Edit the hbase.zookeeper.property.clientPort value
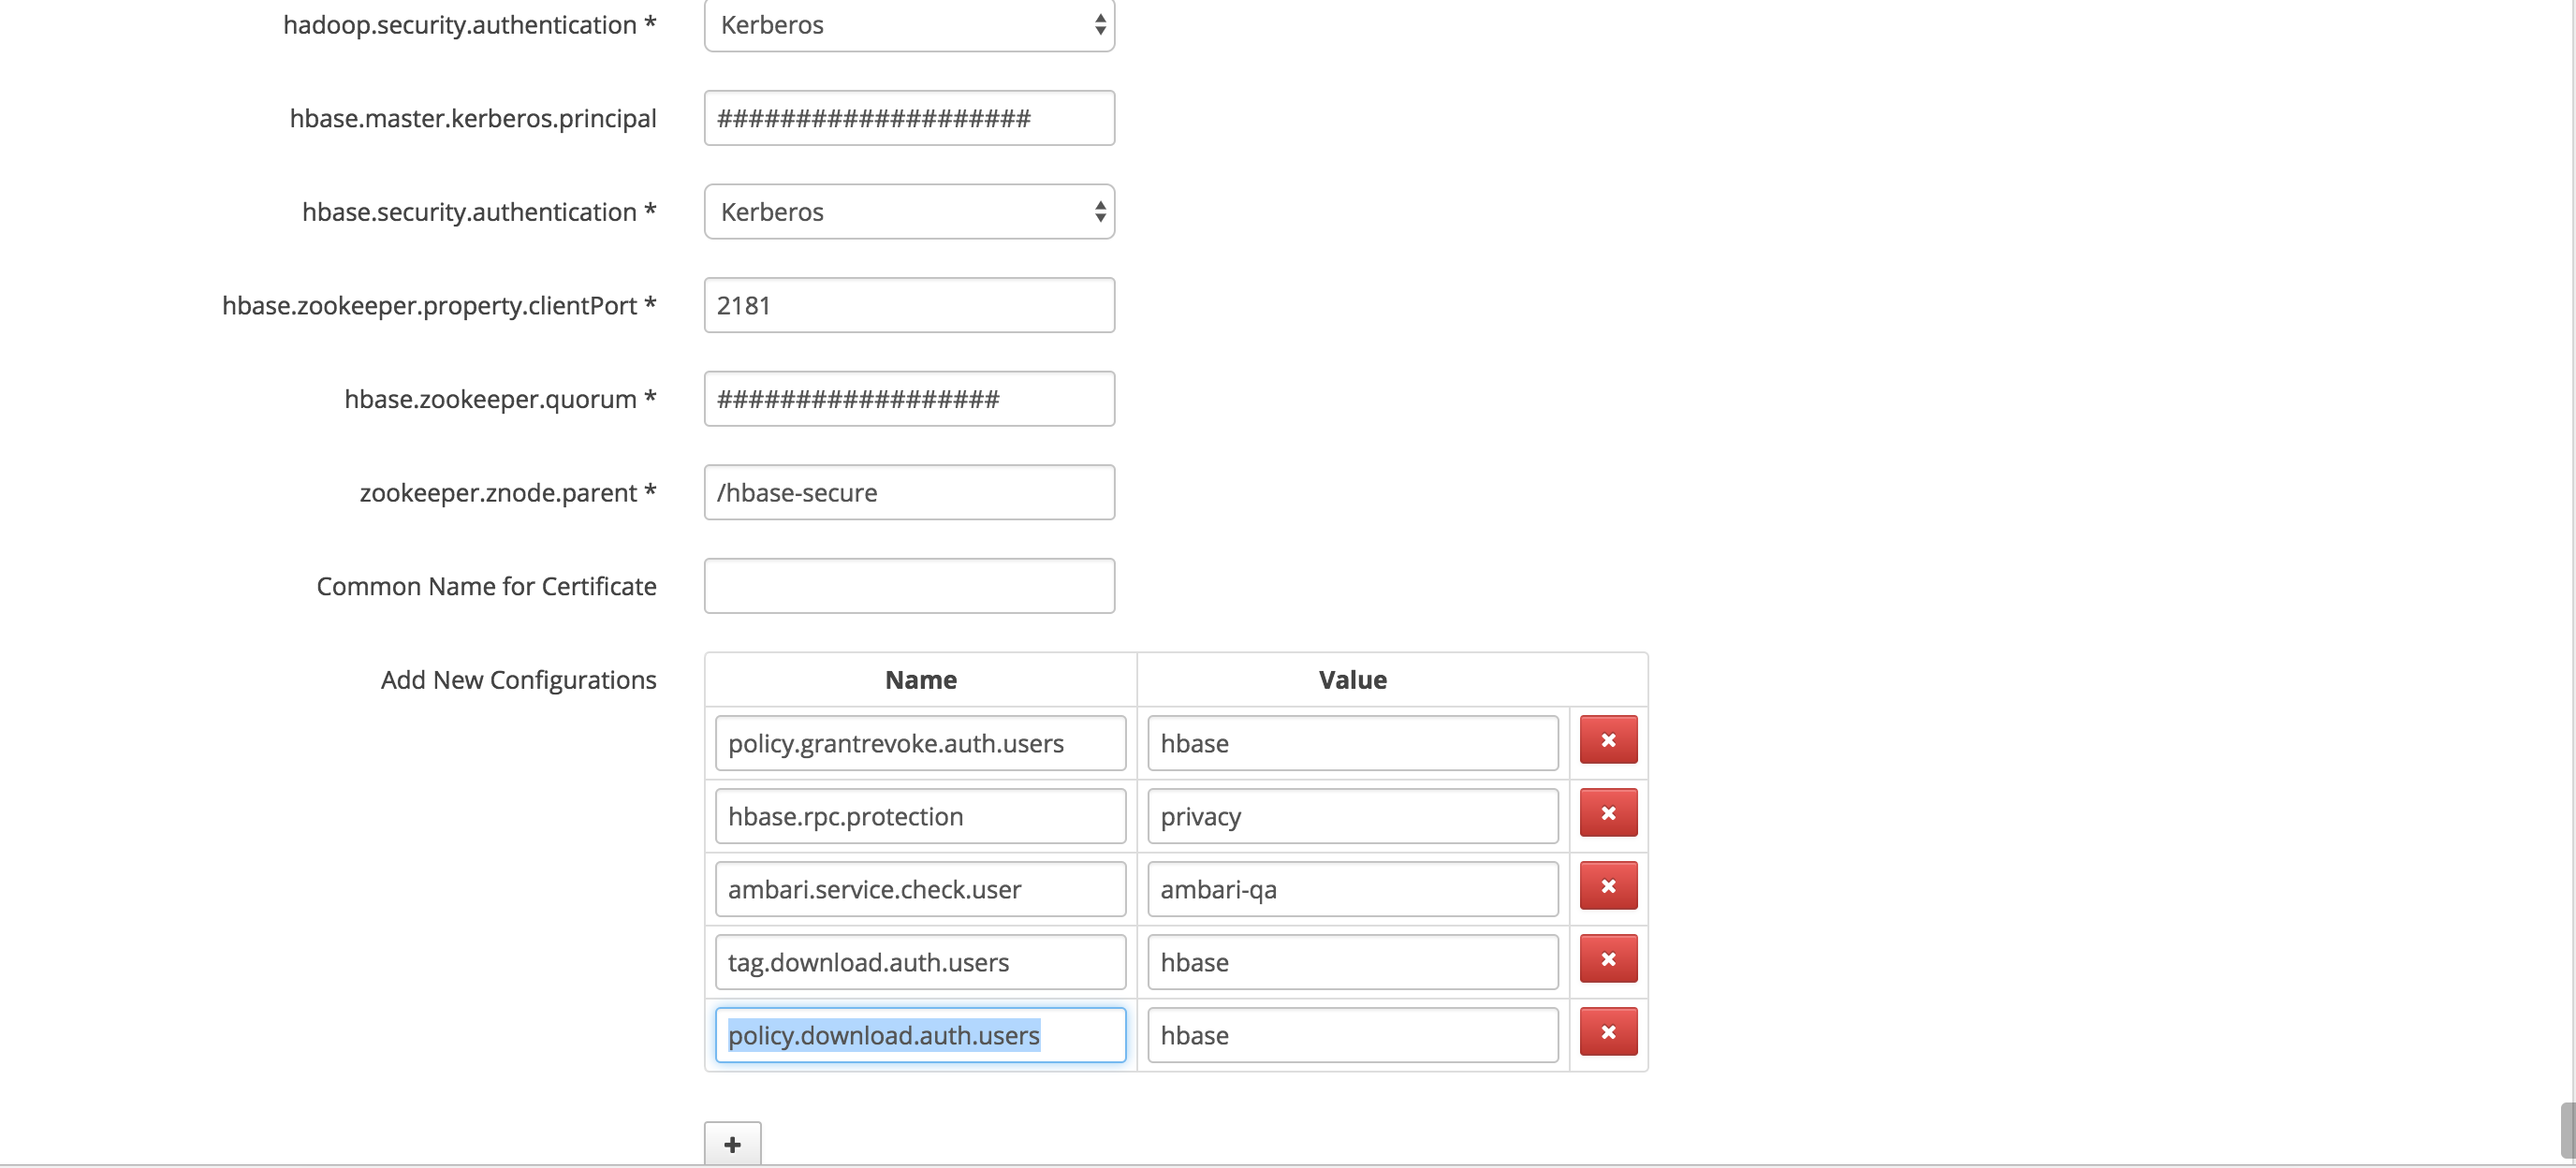The height and width of the screenshot is (1168, 2576). click(x=908, y=304)
